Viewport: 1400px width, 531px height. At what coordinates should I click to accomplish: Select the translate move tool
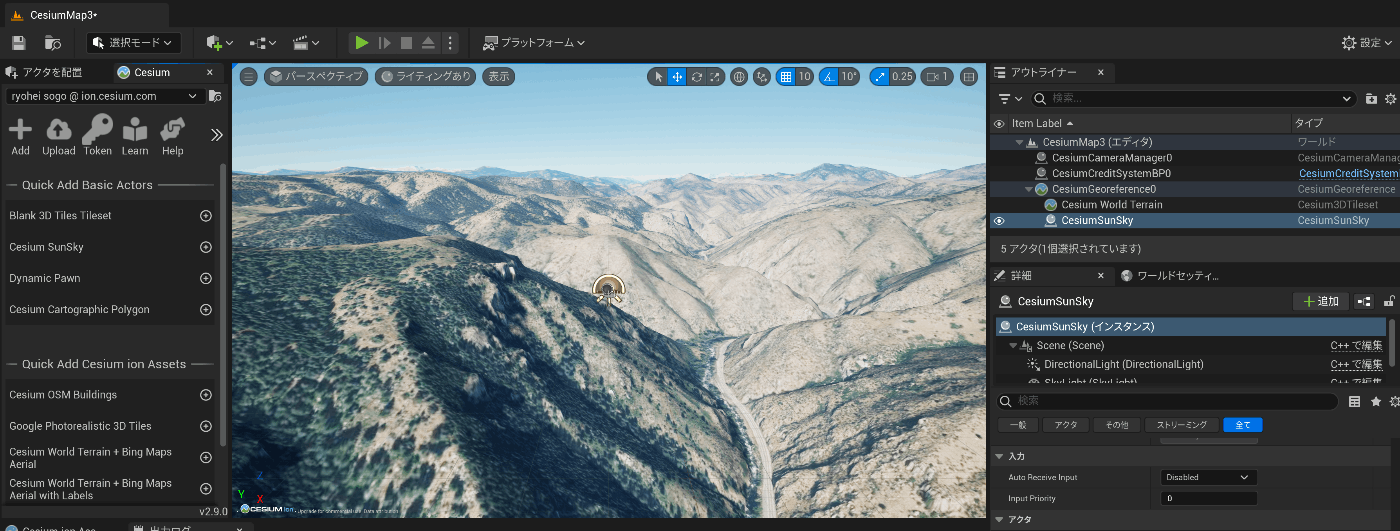click(677, 76)
